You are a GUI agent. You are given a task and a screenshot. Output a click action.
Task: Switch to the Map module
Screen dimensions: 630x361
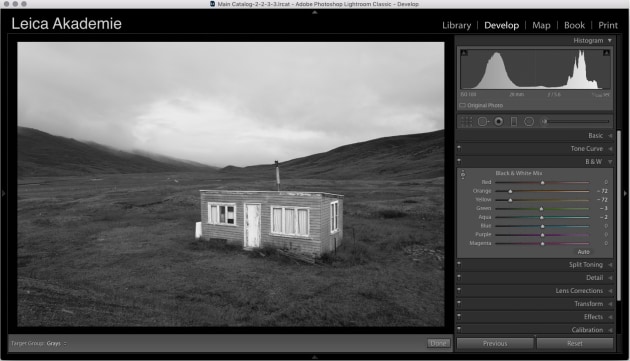541,25
